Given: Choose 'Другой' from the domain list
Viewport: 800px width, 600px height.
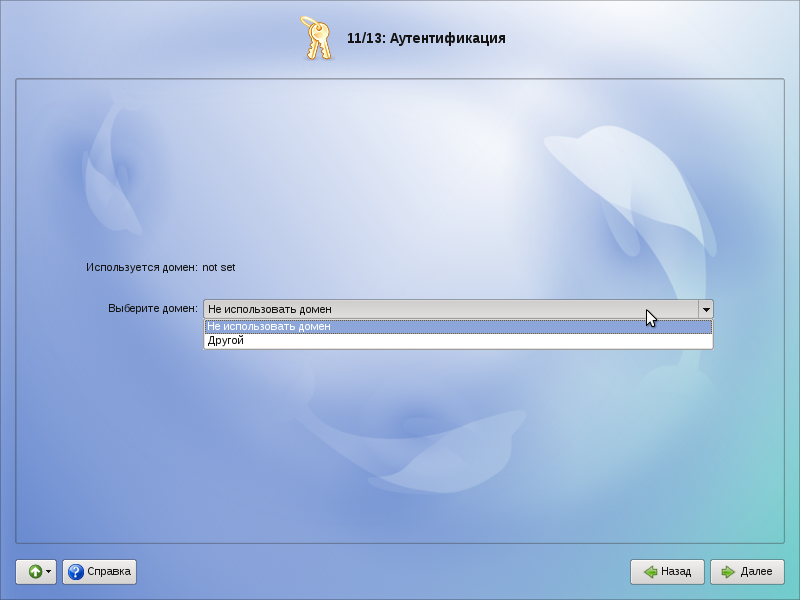Looking at the screenshot, I should [225, 341].
